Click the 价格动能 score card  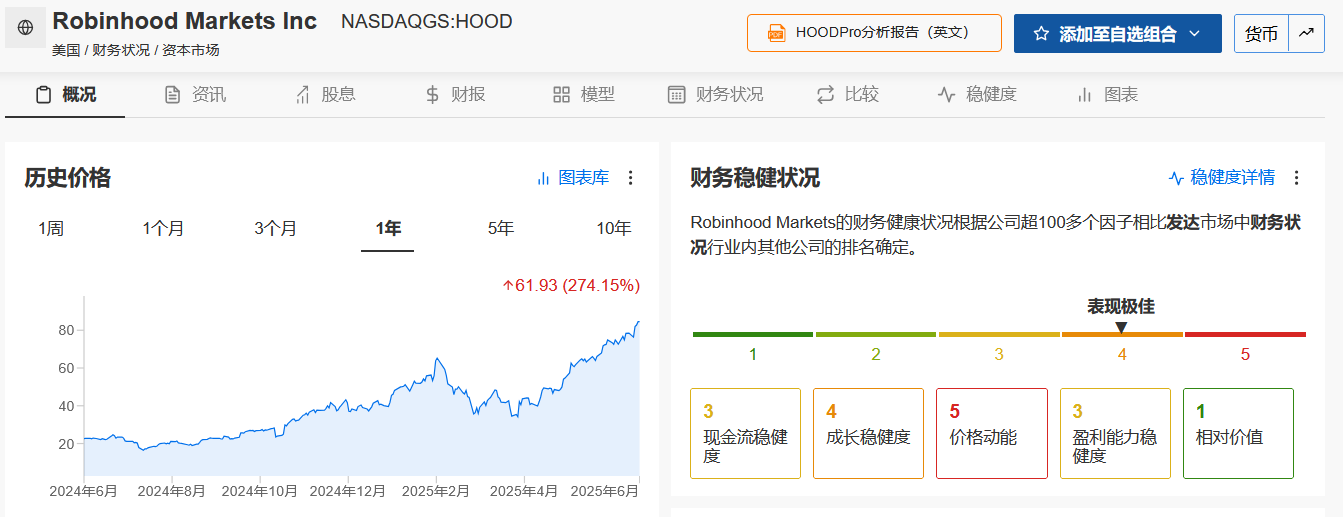[x=991, y=433]
